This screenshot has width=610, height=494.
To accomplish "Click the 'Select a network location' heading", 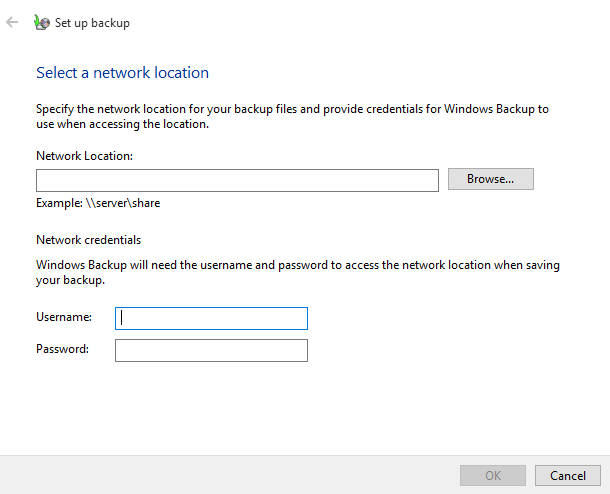I will (123, 73).
